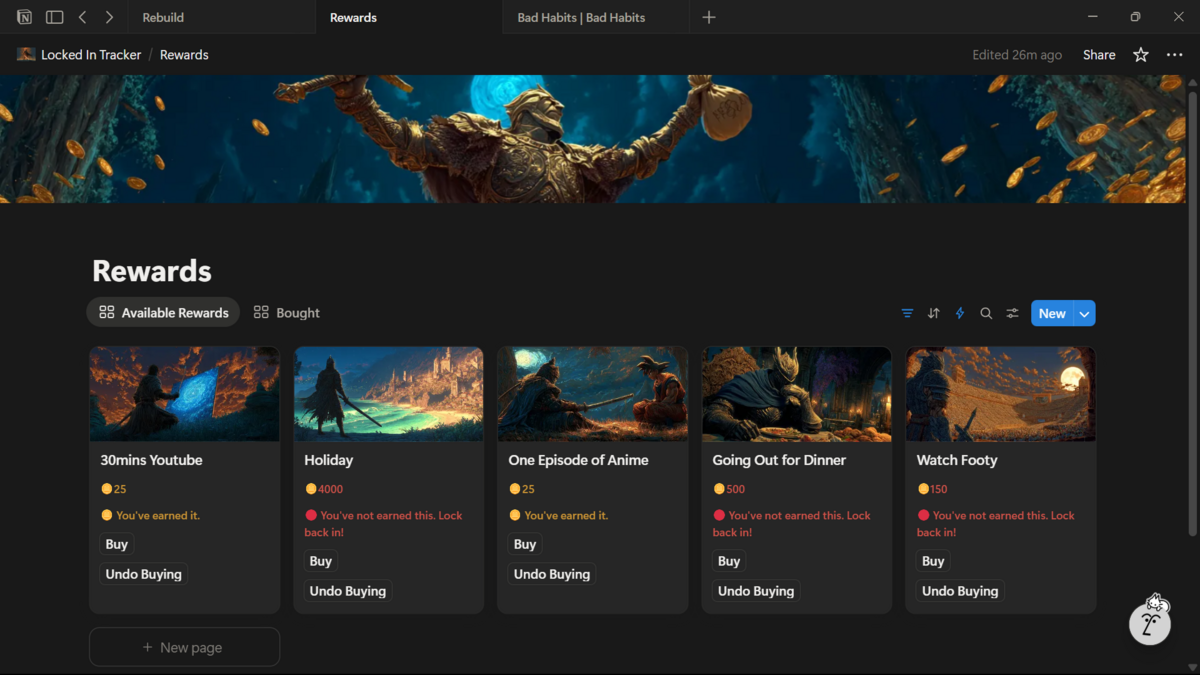1200x675 pixels.
Task: Switch to the Bad Habits tab
Action: point(596,17)
